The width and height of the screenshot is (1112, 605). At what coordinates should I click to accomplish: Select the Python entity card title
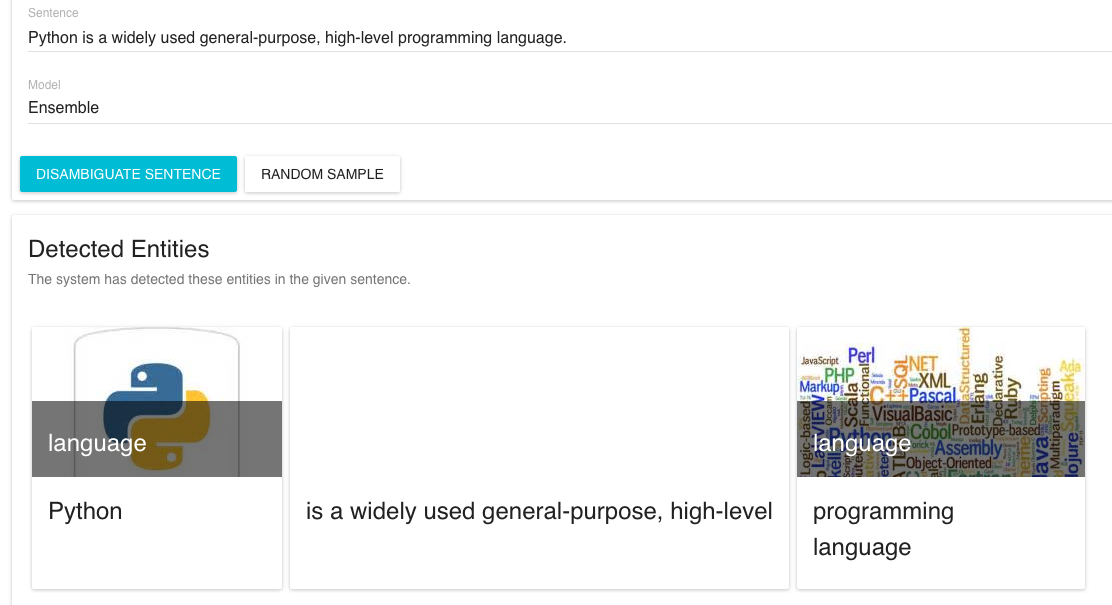(85, 511)
